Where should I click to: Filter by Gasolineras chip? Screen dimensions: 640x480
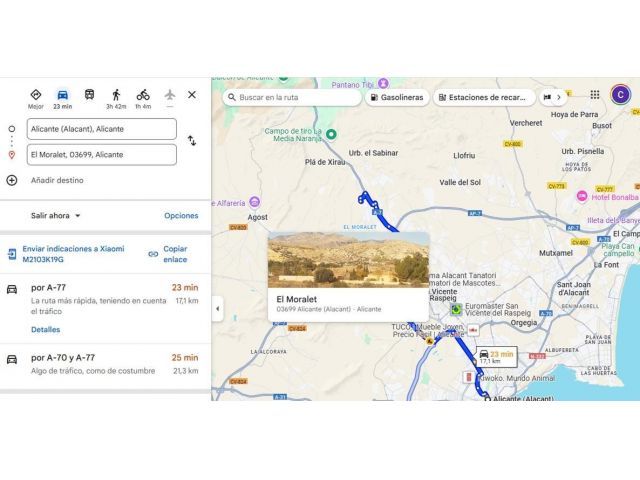(x=397, y=98)
